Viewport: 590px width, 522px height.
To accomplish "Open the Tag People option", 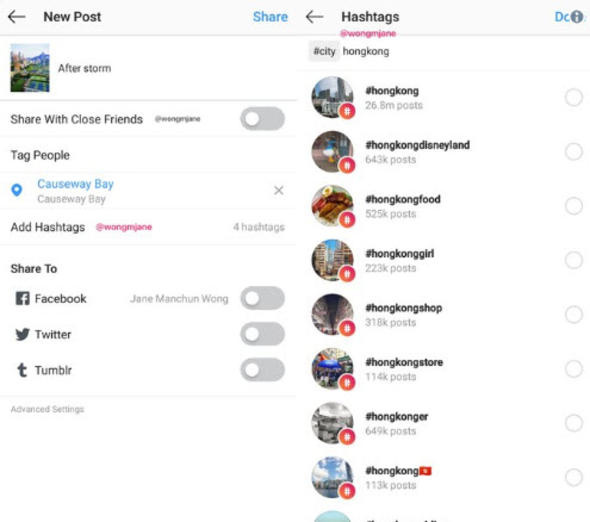I will tap(148, 155).
